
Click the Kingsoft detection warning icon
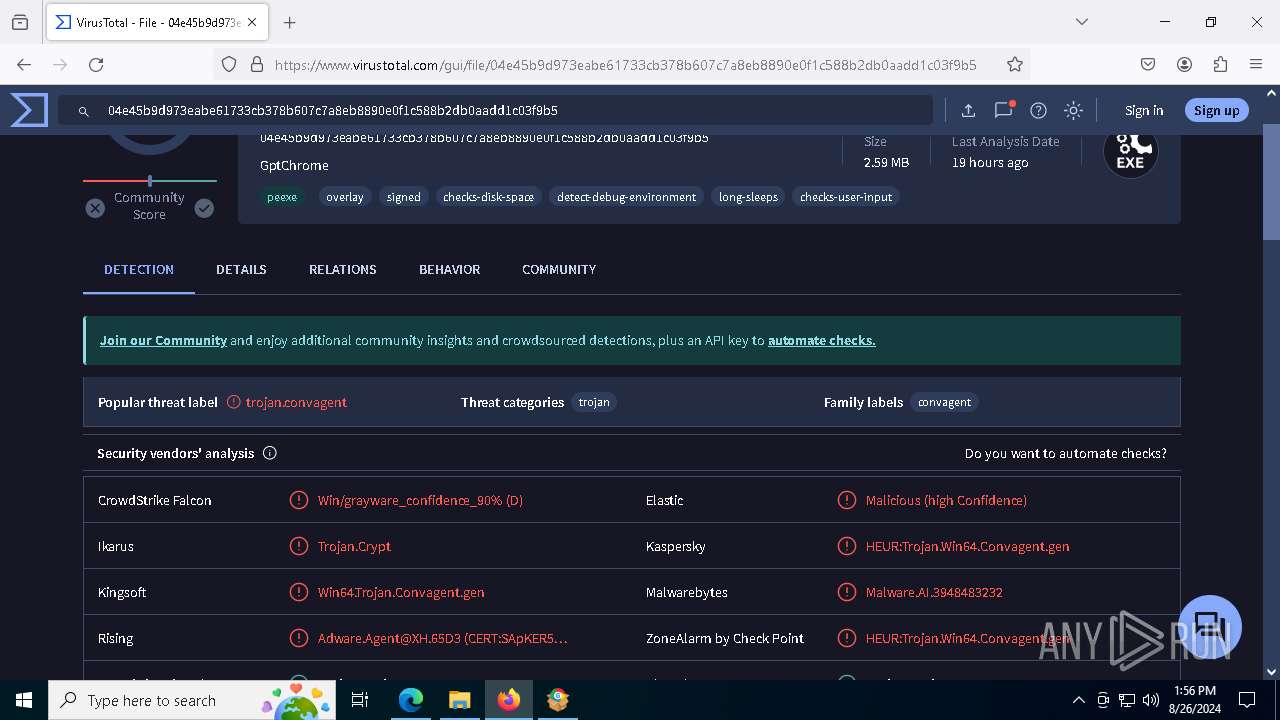[x=298, y=592]
